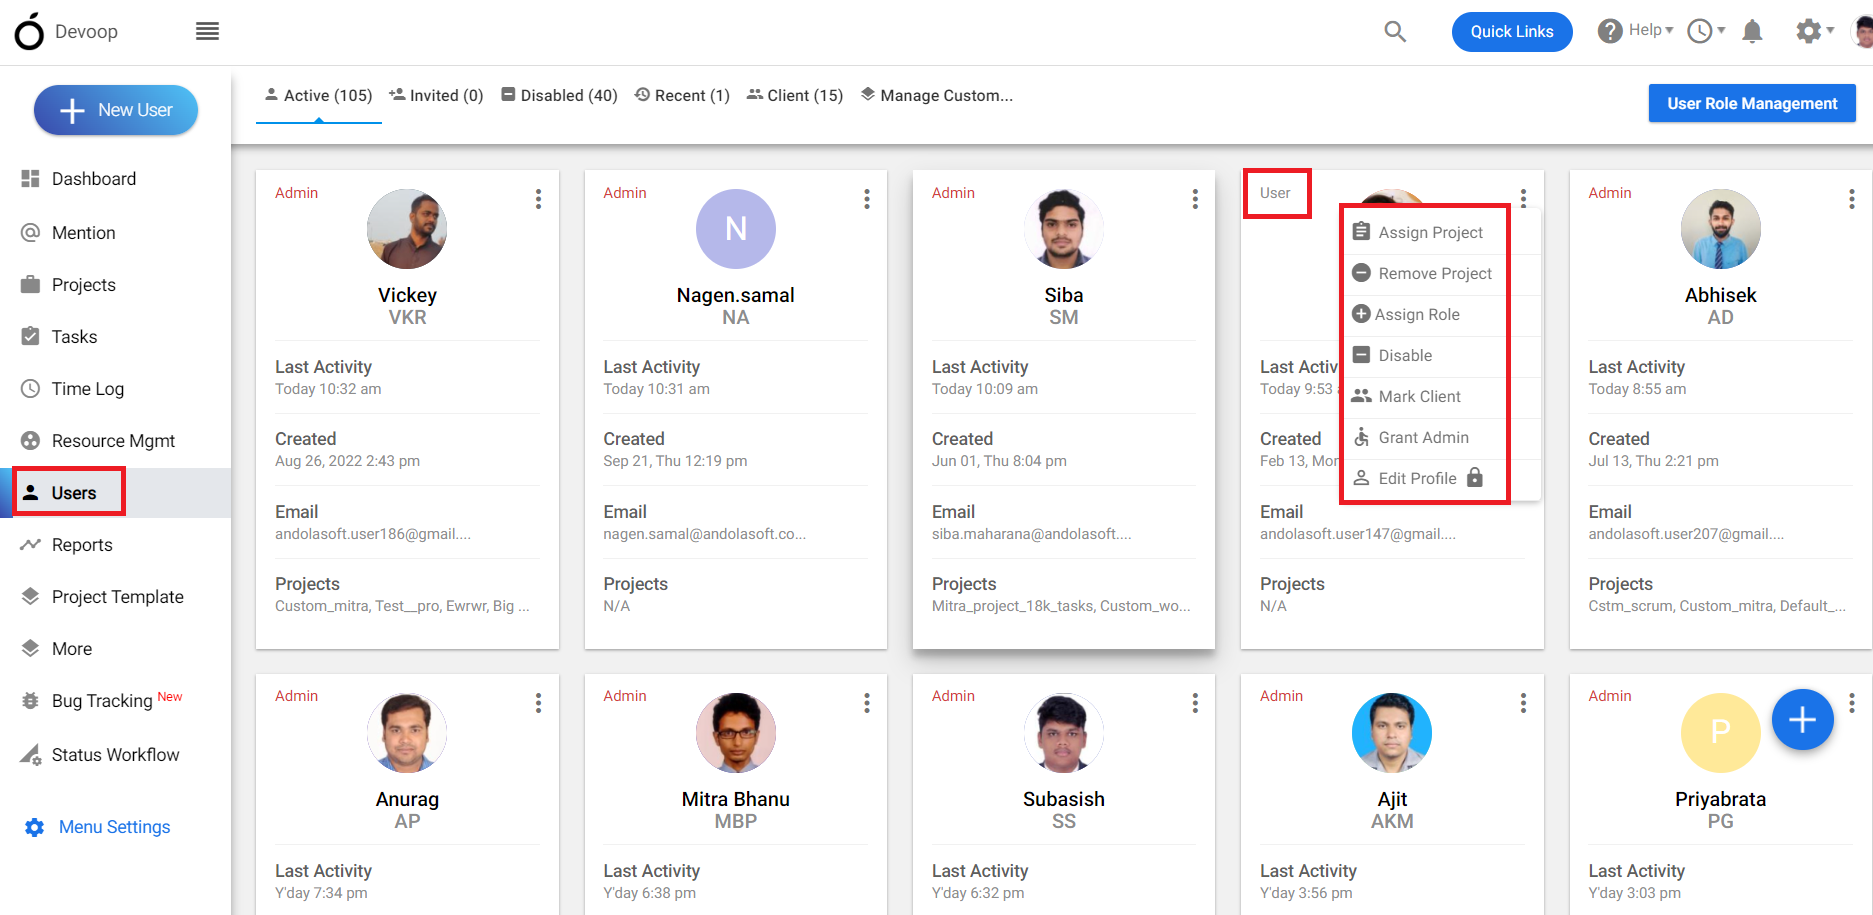Open the Manage Custom... tab
This screenshot has width=1873, height=915.
pyautogui.click(x=937, y=96)
